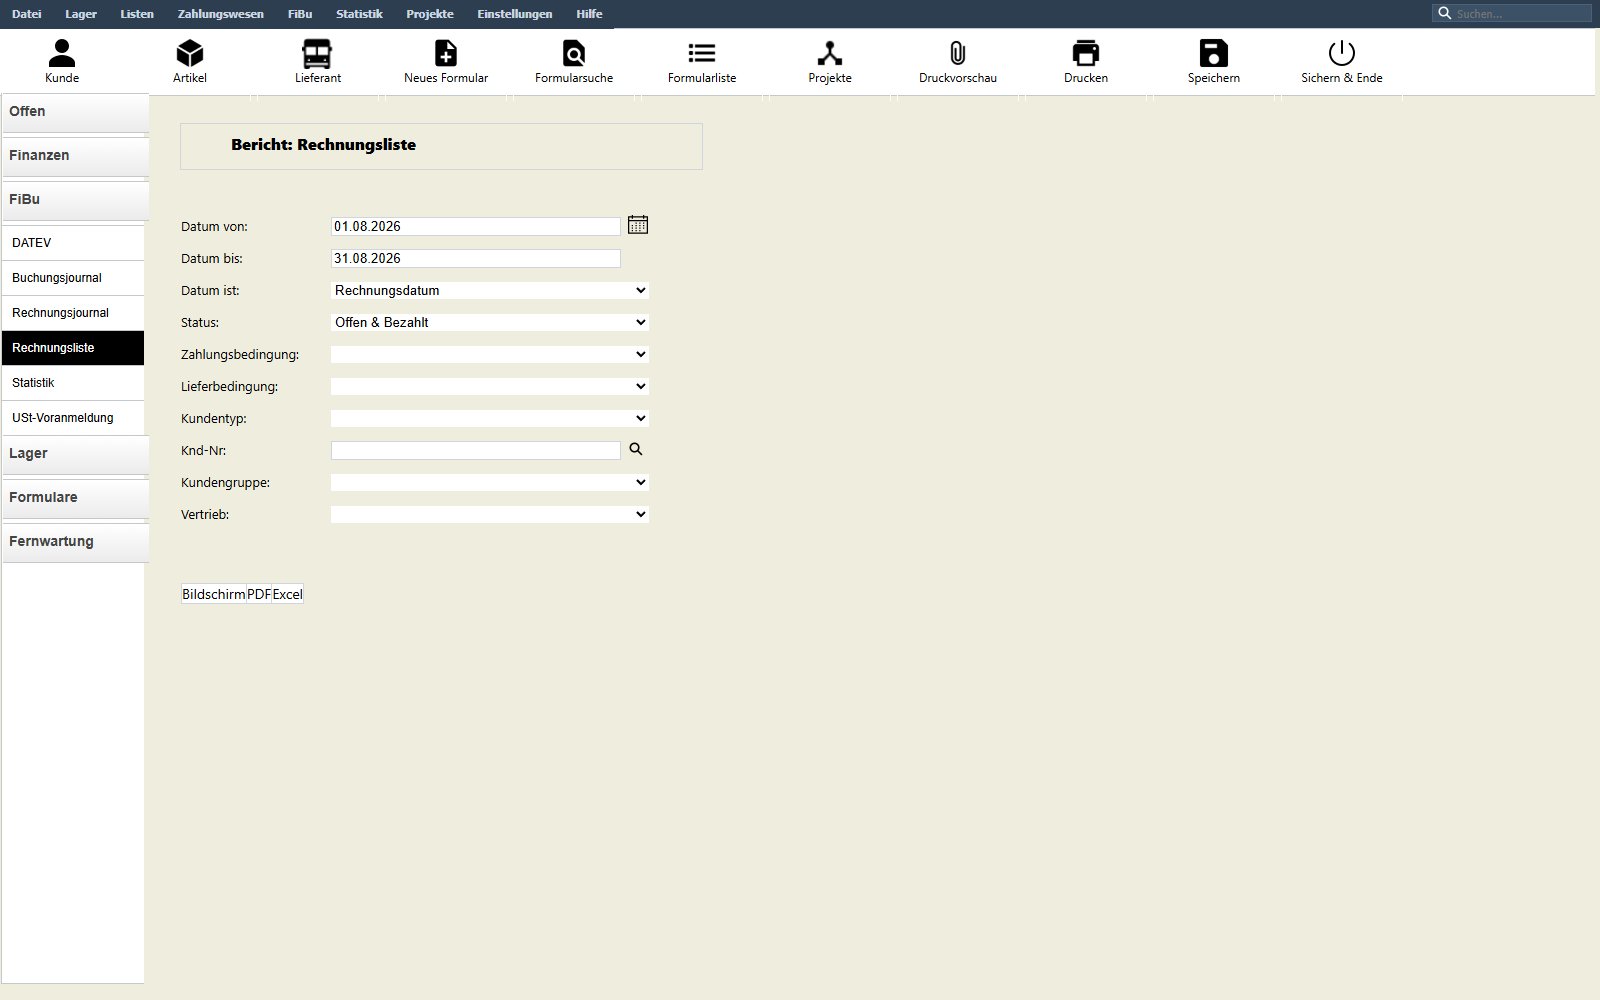Image resolution: width=1600 pixels, height=1000 pixels.
Task: Click the Sichern & Ende power icon
Action: point(1342,53)
